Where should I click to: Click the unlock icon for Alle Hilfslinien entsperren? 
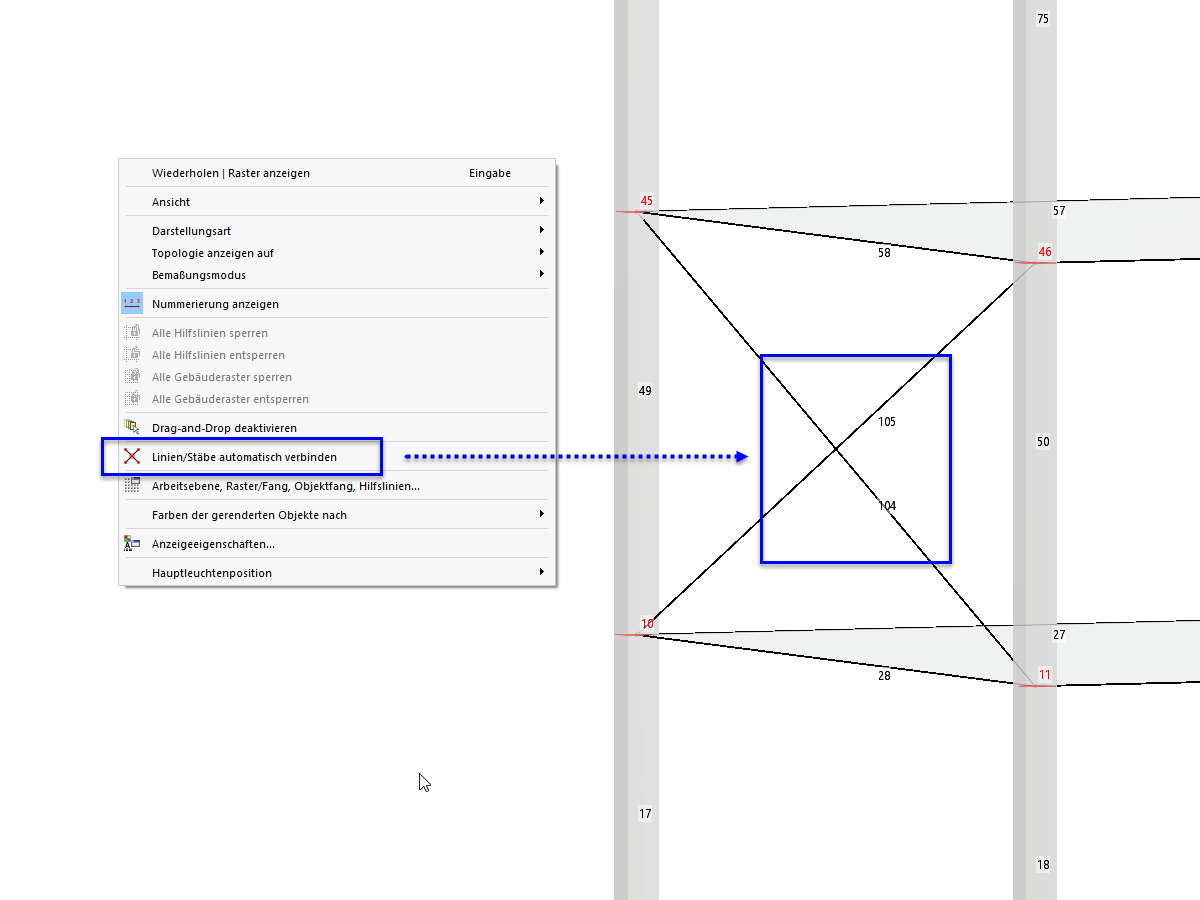click(x=132, y=355)
